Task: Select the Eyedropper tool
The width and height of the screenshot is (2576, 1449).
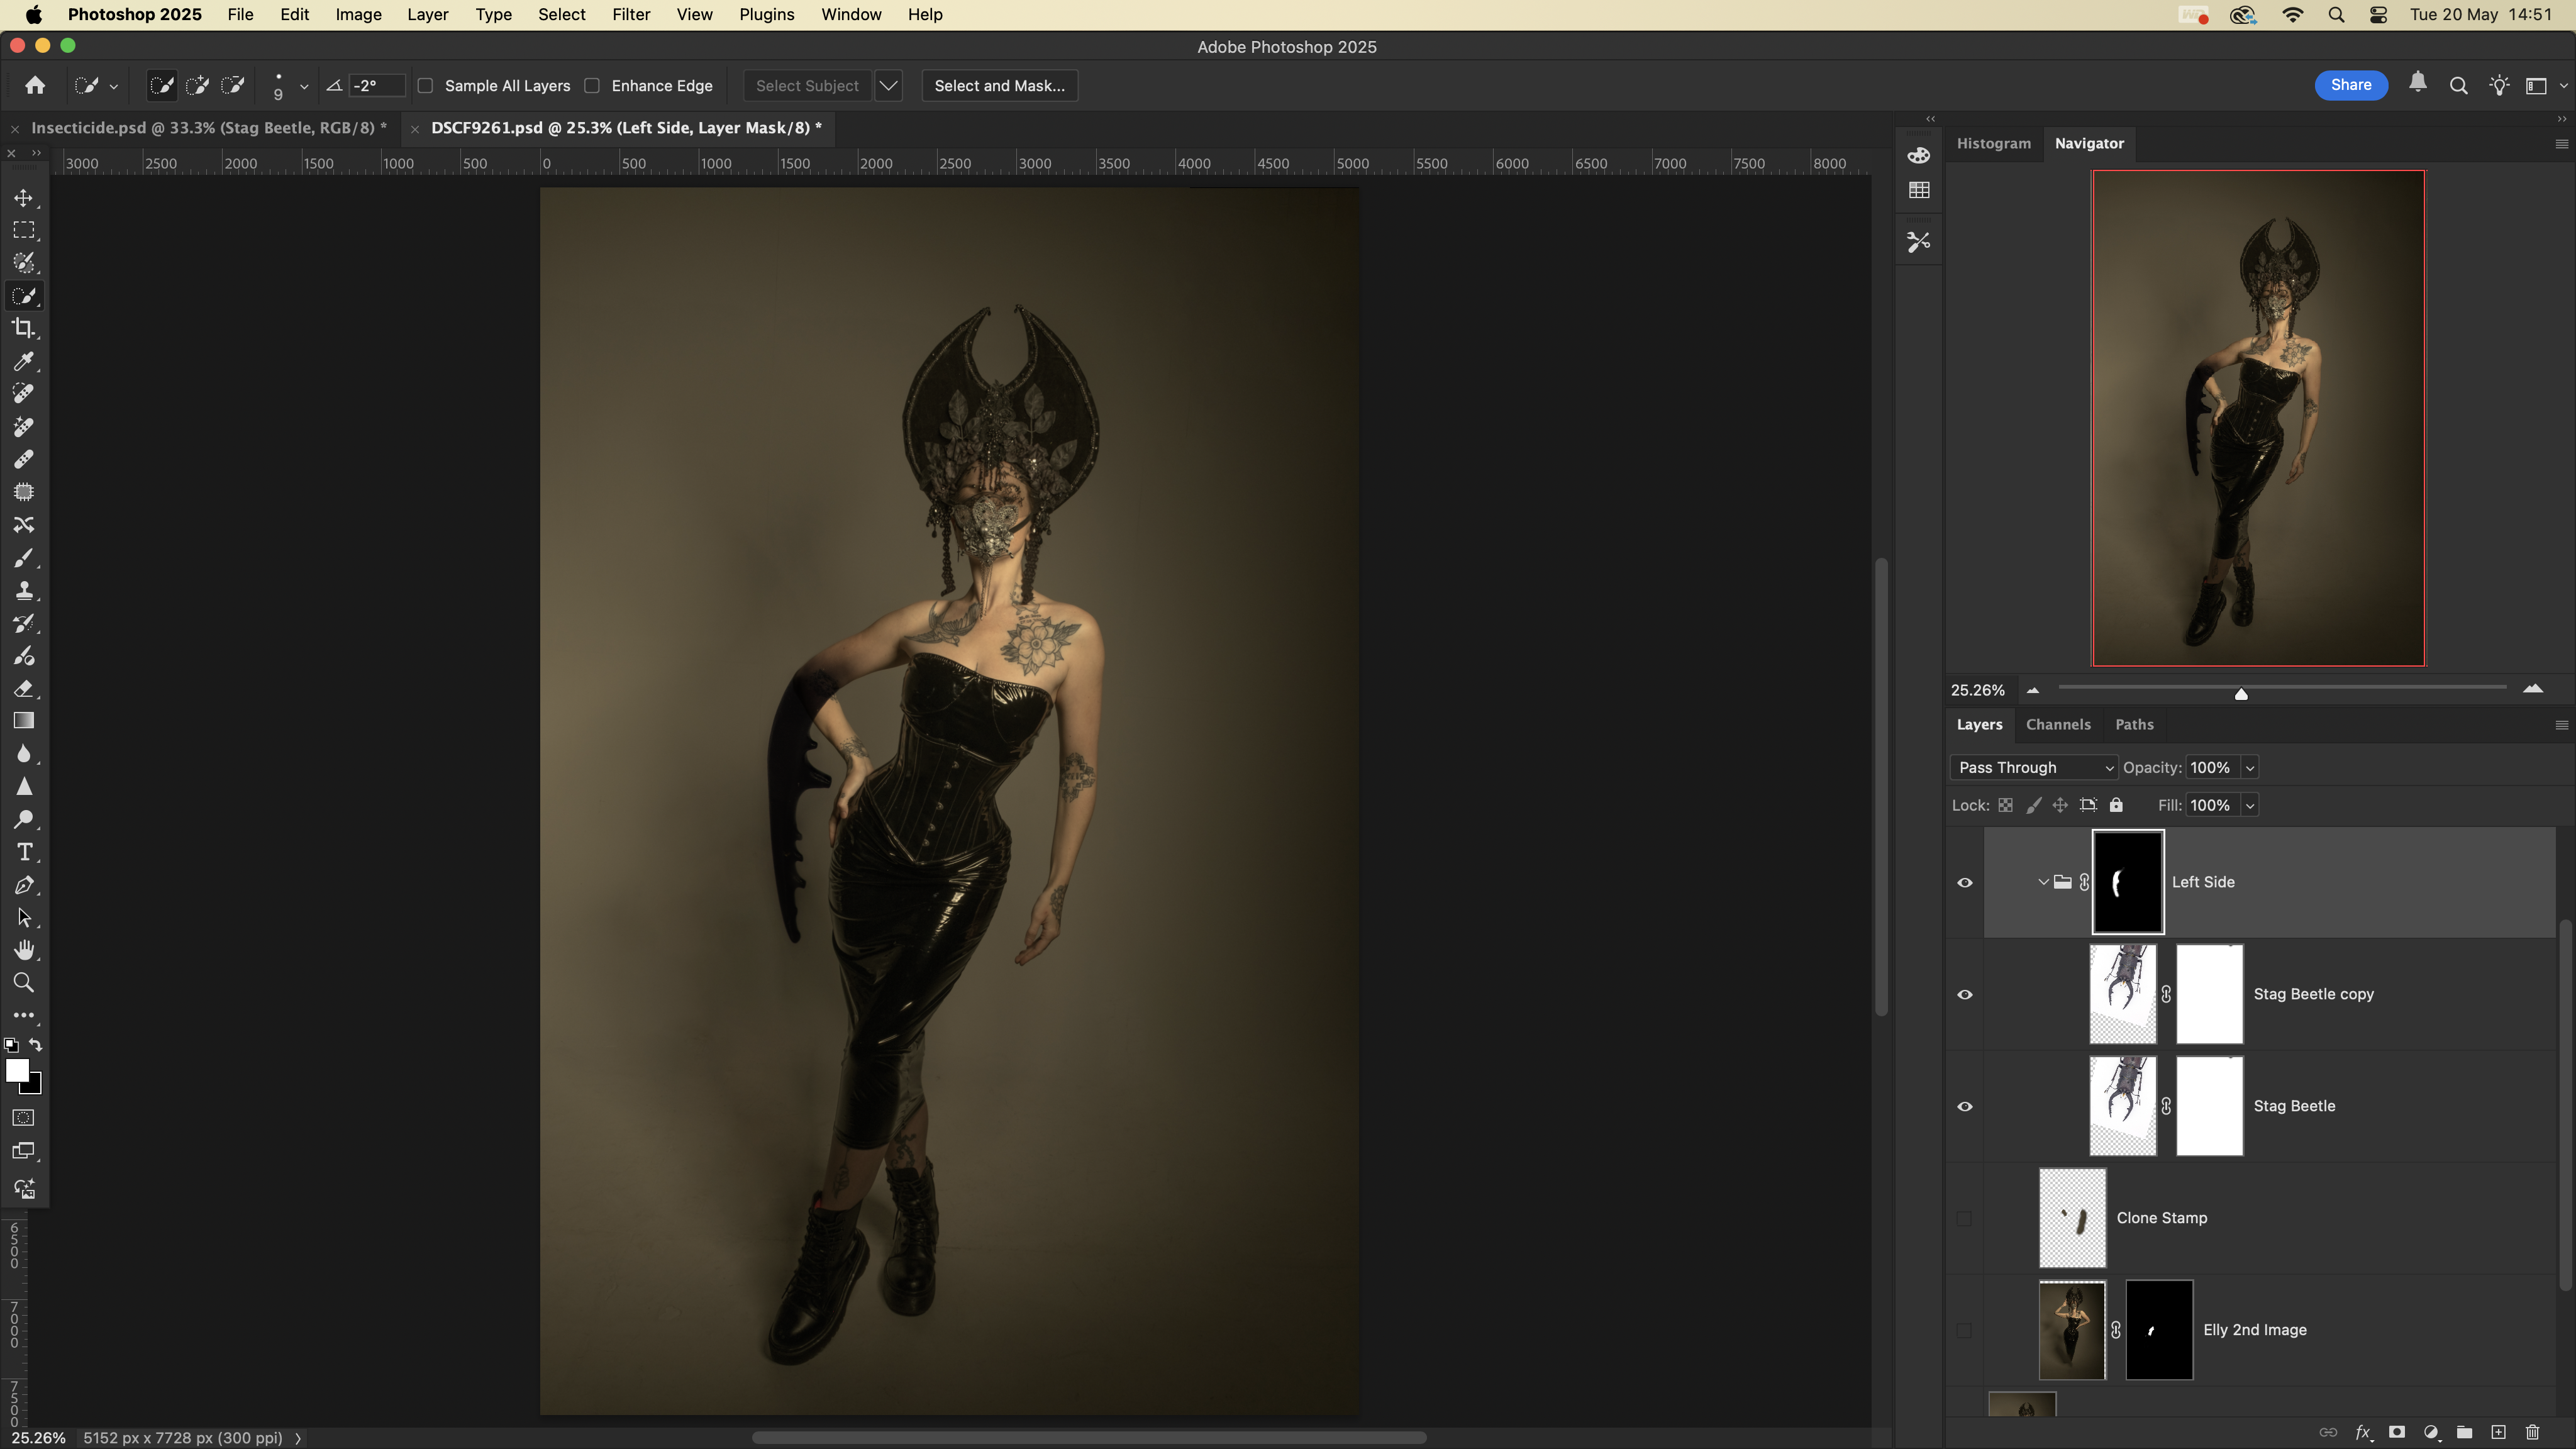Action: click(x=24, y=361)
